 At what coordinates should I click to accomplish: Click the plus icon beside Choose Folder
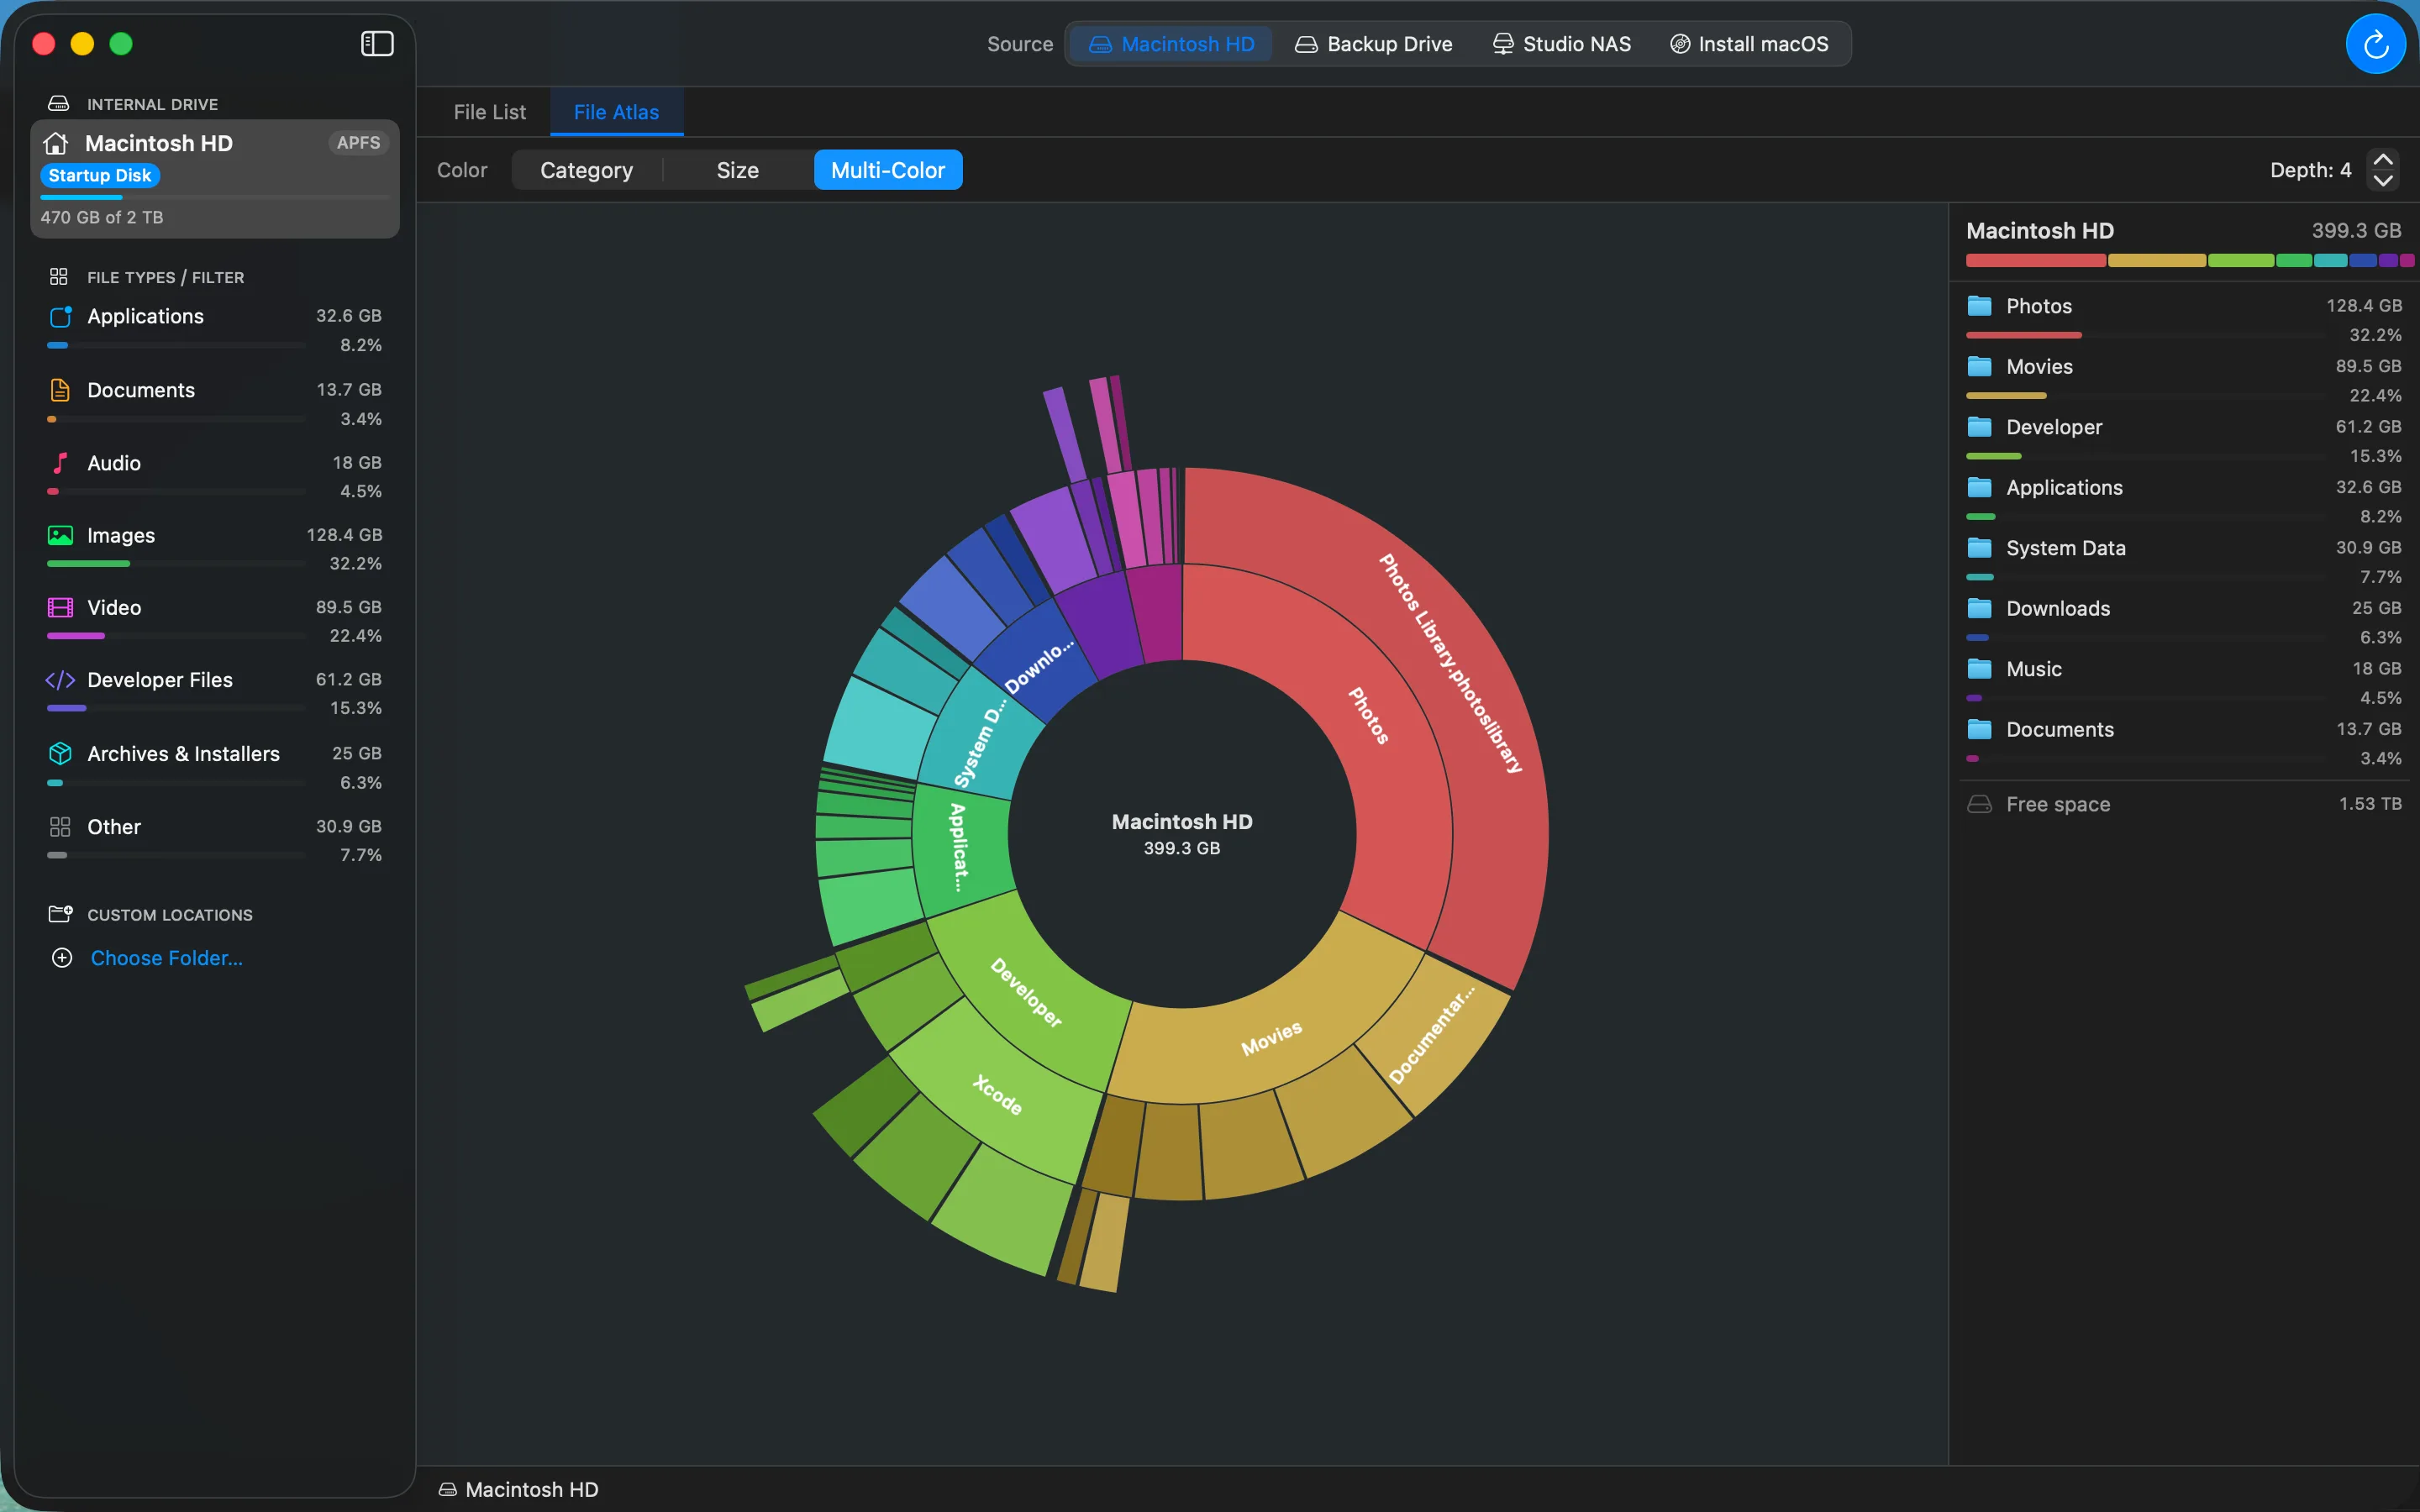point(62,958)
